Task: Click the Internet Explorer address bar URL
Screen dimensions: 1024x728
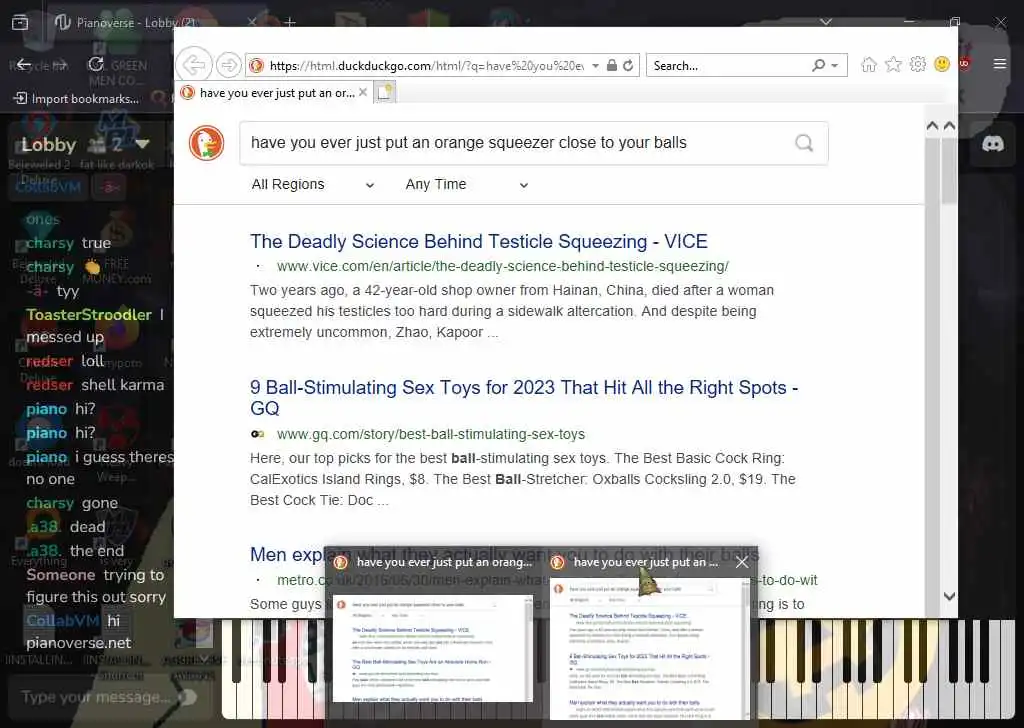Action: pyautogui.click(x=426, y=65)
